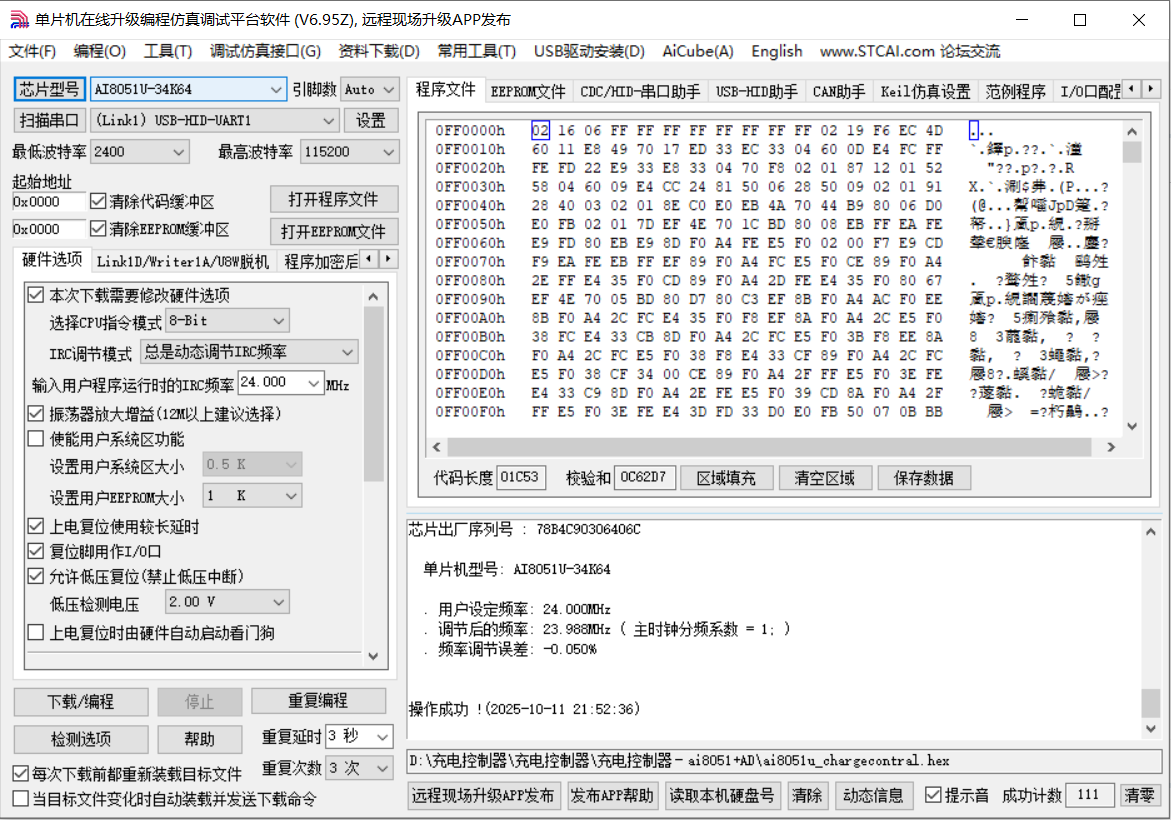The image size is (1171, 820).
Task: Open the 低压检测电压 2.00 V dropdown
Action: tap(279, 602)
